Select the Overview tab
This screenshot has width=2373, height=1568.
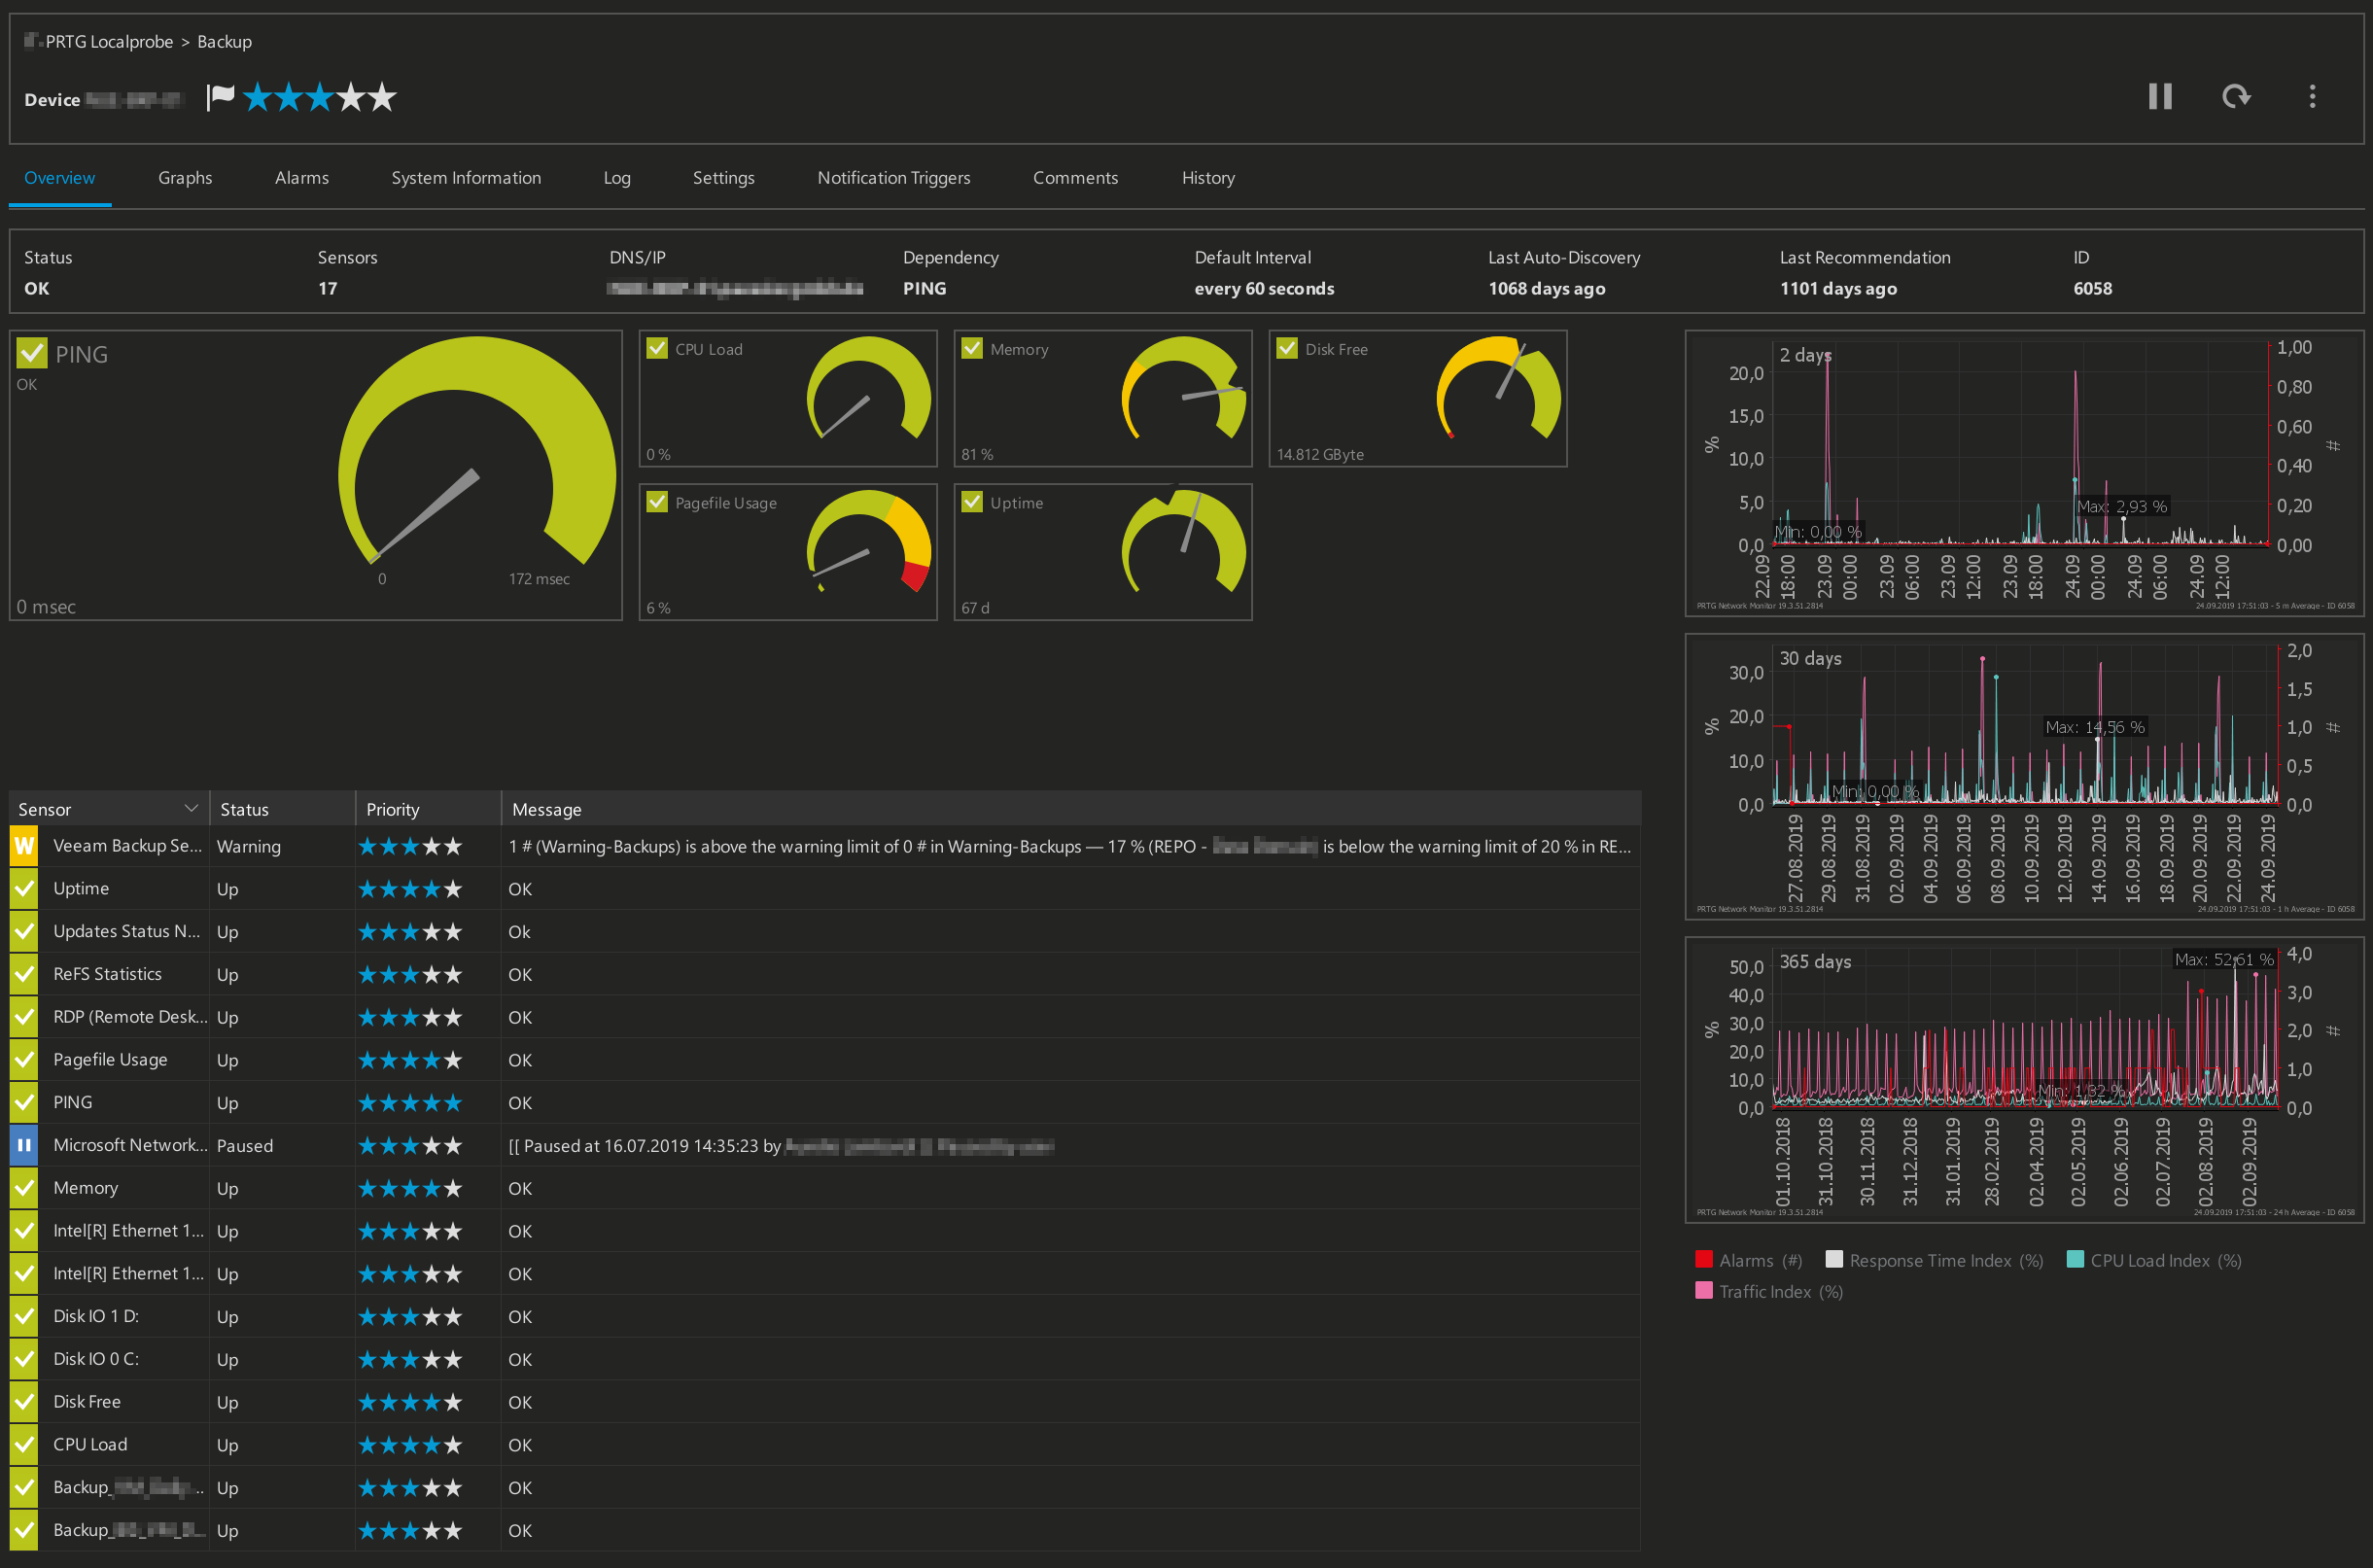[59, 177]
